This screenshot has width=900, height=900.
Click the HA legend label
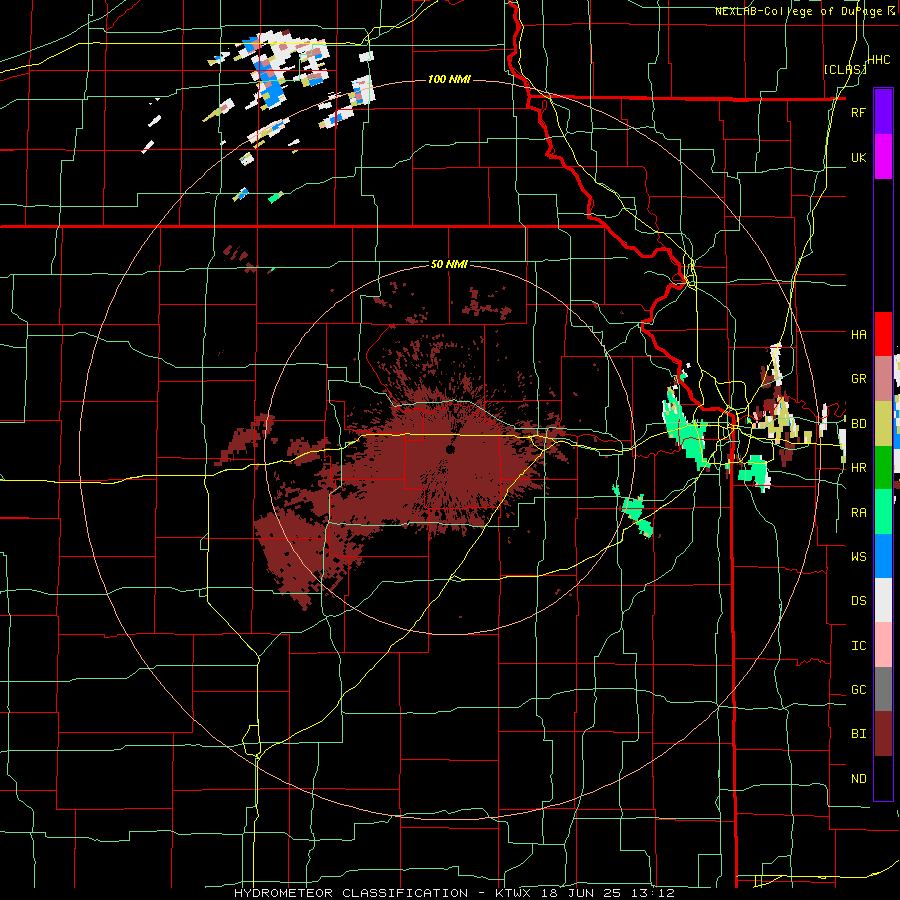[858, 334]
